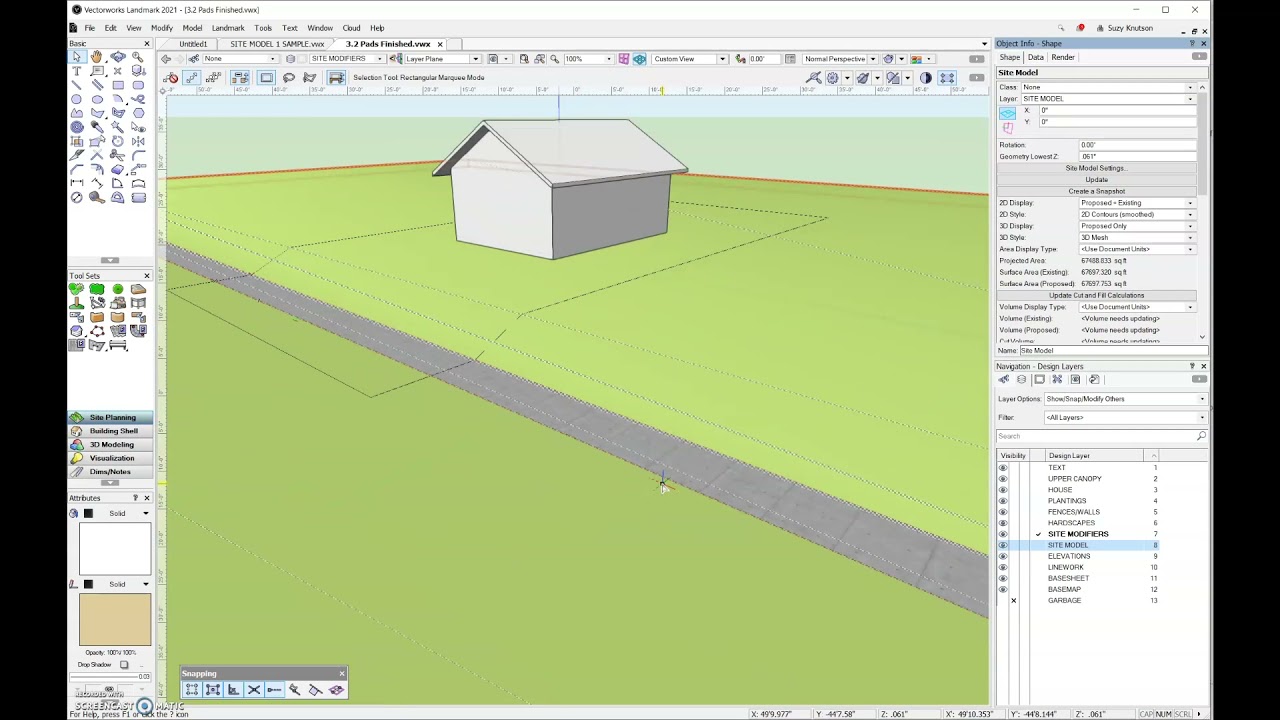Enable the Drop Shadow checkbox
The image size is (1280, 720).
[124, 665]
